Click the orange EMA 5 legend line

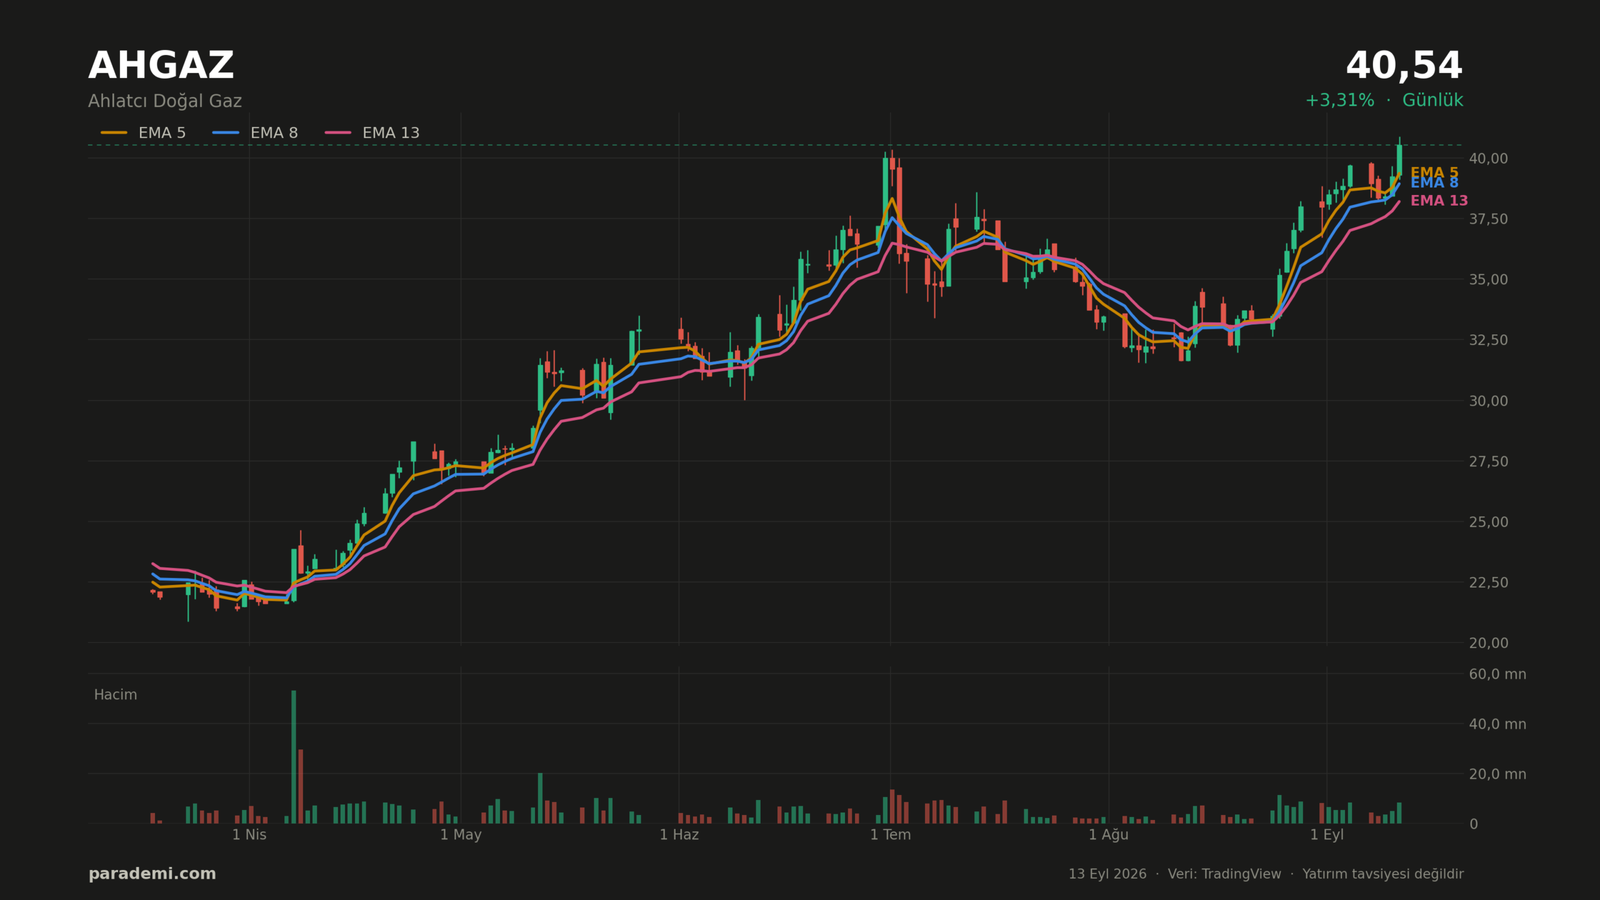pos(114,133)
